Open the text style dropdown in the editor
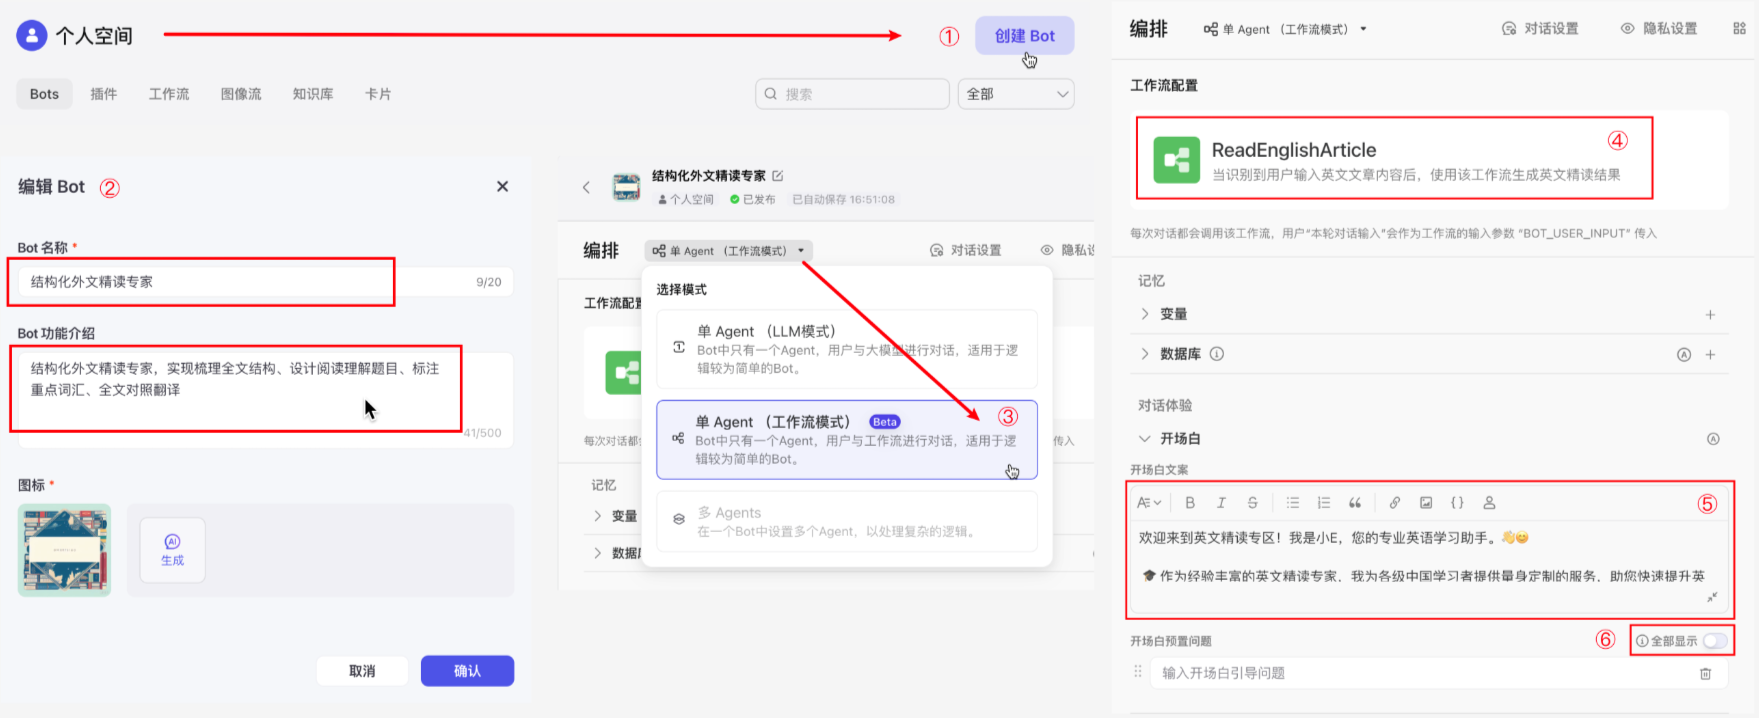Screen dimensions: 1759x718 [1149, 503]
